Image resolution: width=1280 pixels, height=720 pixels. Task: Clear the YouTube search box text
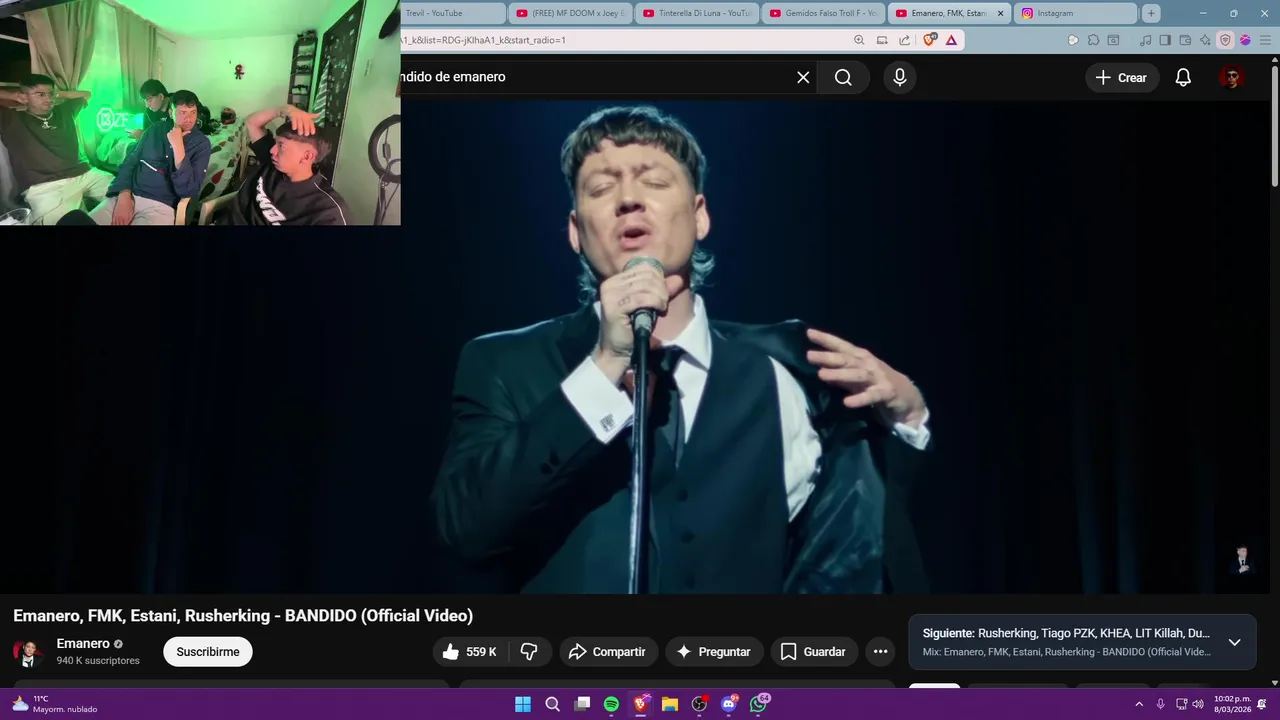(803, 77)
